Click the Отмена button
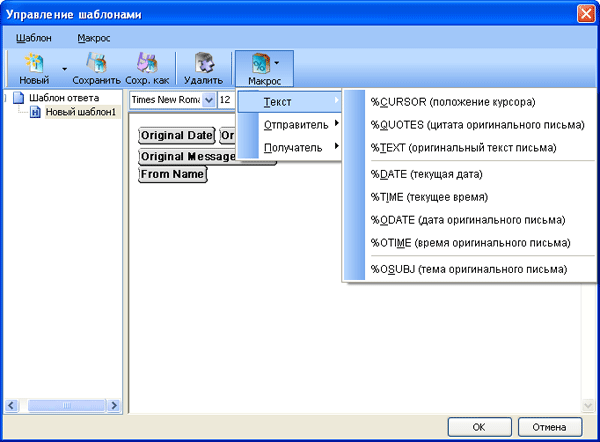This screenshot has height=442, width=600. (x=549, y=427)
